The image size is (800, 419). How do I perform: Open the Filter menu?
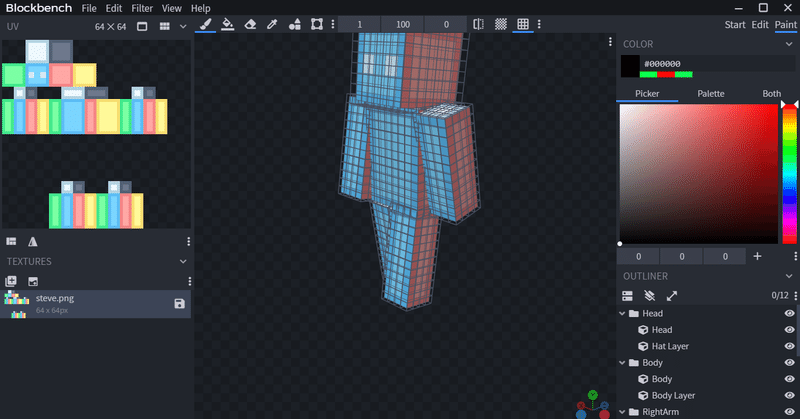[142, 8]
